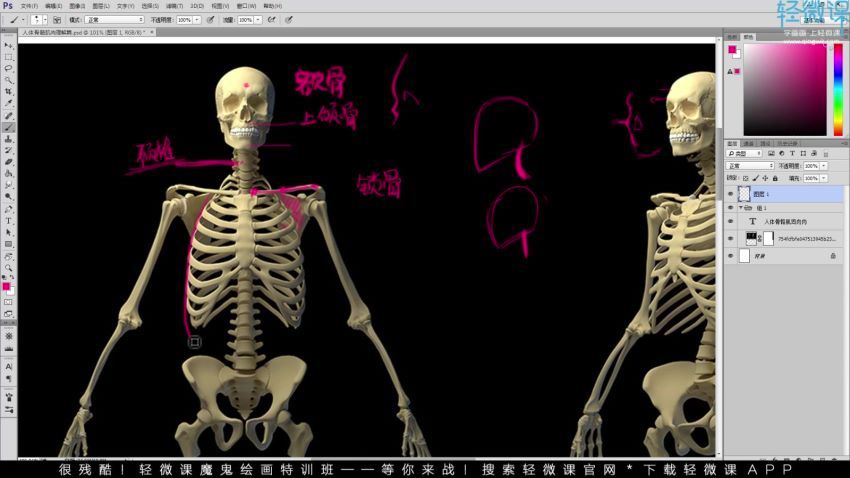This screenshot has height=478, width=850.
Task: Select the Eyedropper tool
Action: [8, 103]
